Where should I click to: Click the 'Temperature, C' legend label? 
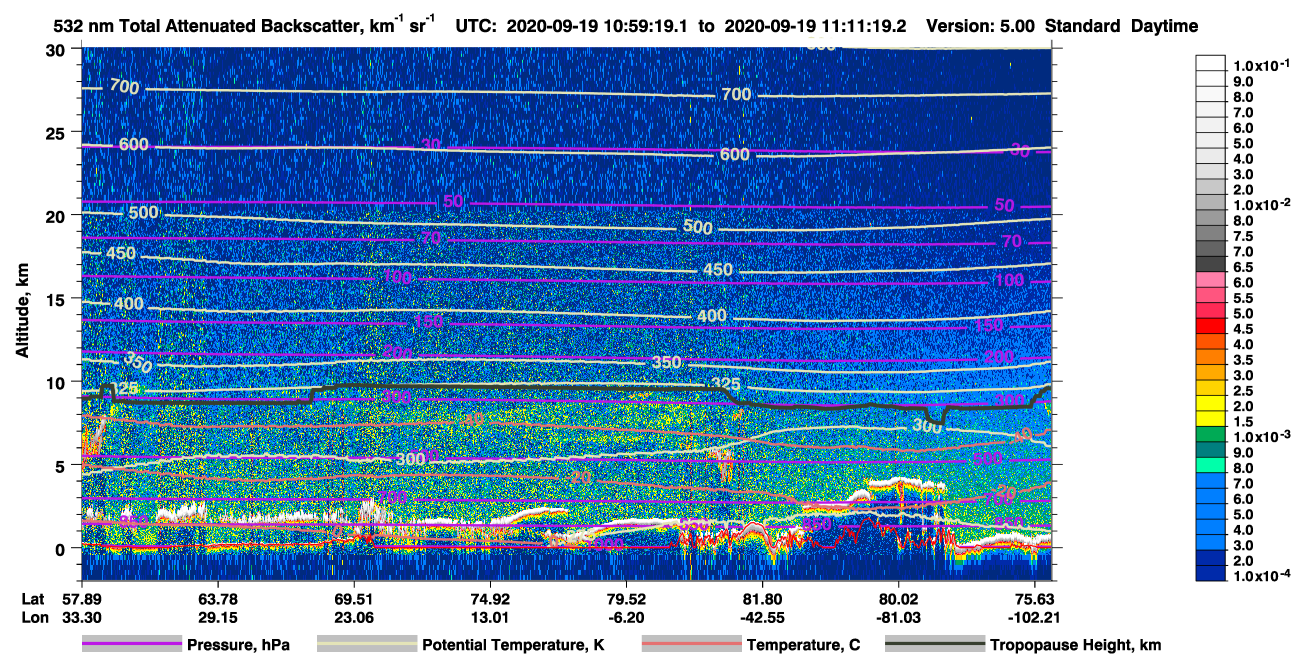[x=803, y=645]
